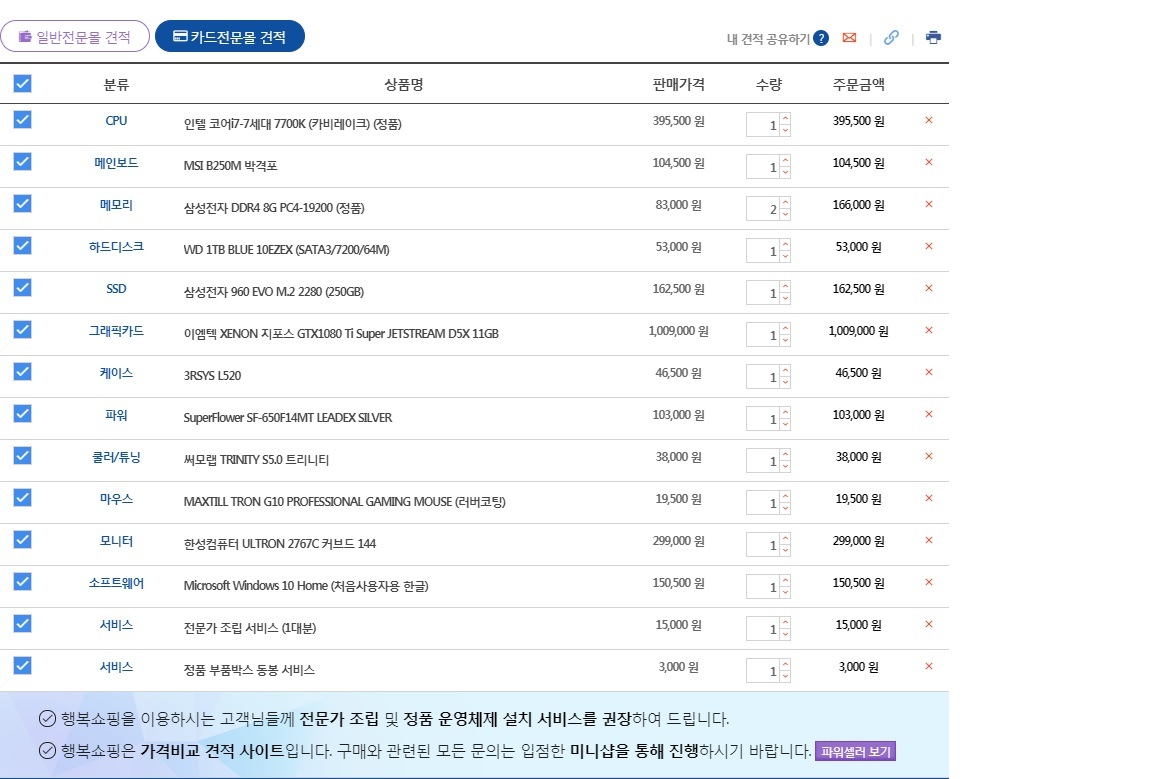The height and width of the screenshot is (779, 1152).
Task: Open the 파워셀러 보기 button
Action: pos(855,751)
